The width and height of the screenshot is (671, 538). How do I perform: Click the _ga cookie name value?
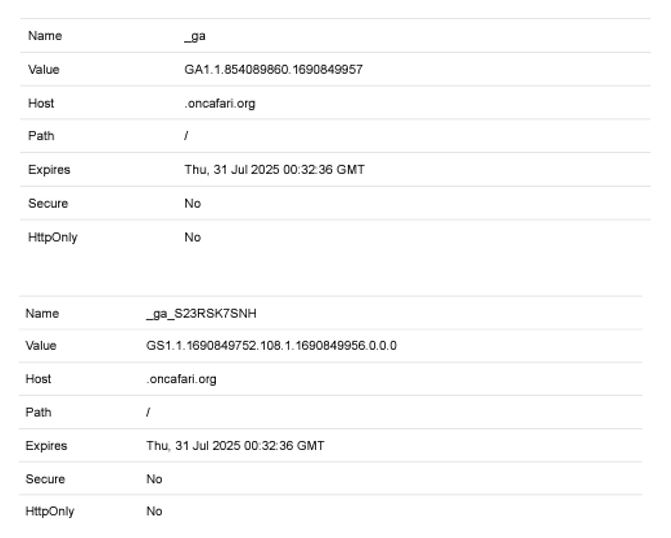[195, 36]
